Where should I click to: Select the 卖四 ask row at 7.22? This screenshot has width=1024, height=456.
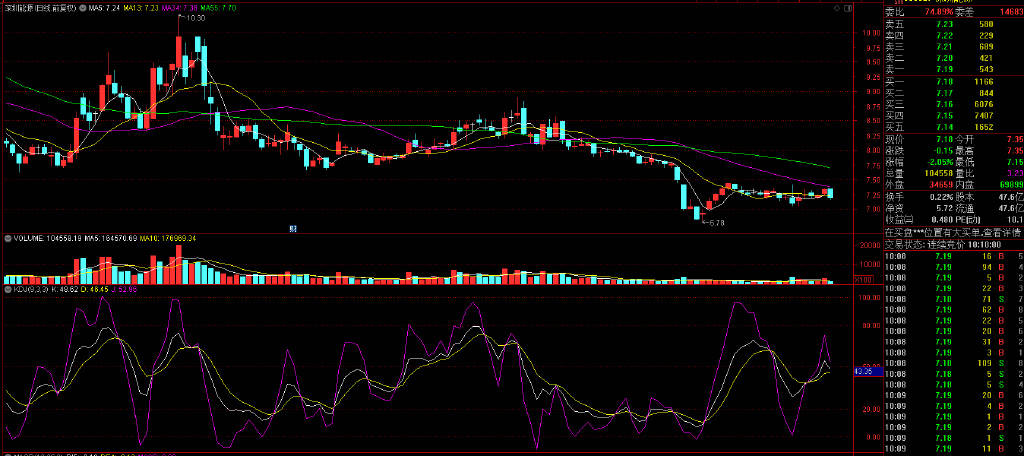(x=953, y=36)
